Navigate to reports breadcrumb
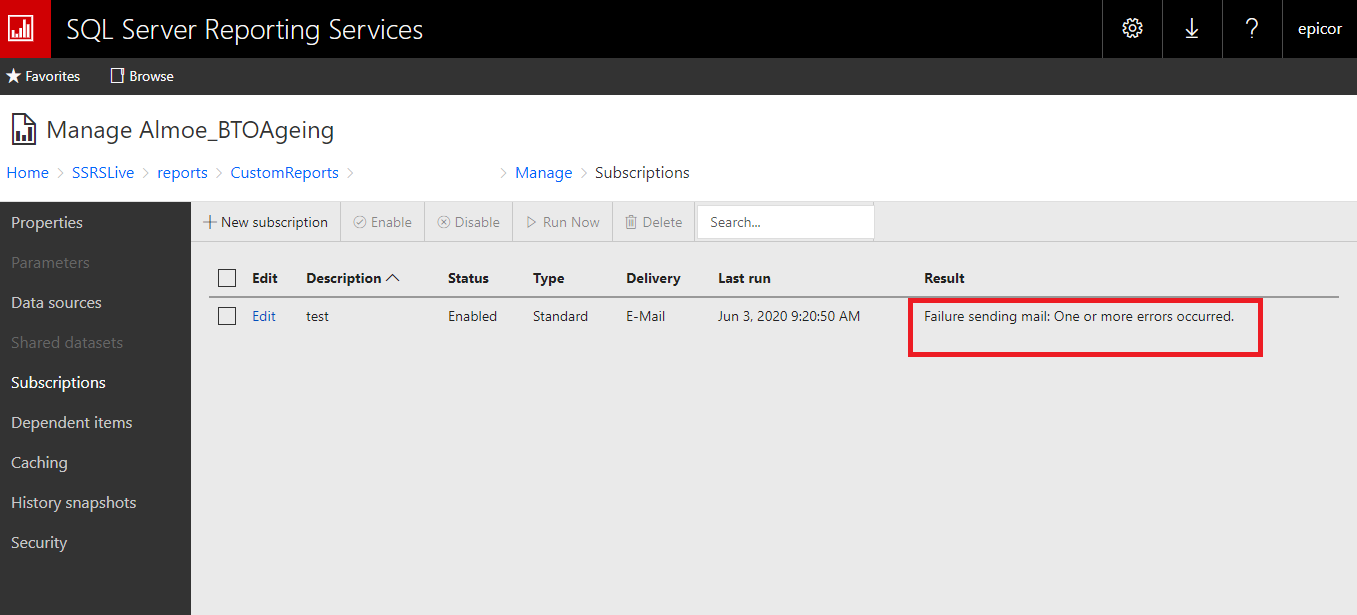Screen dimensions: 1357x615 [182, 173]
